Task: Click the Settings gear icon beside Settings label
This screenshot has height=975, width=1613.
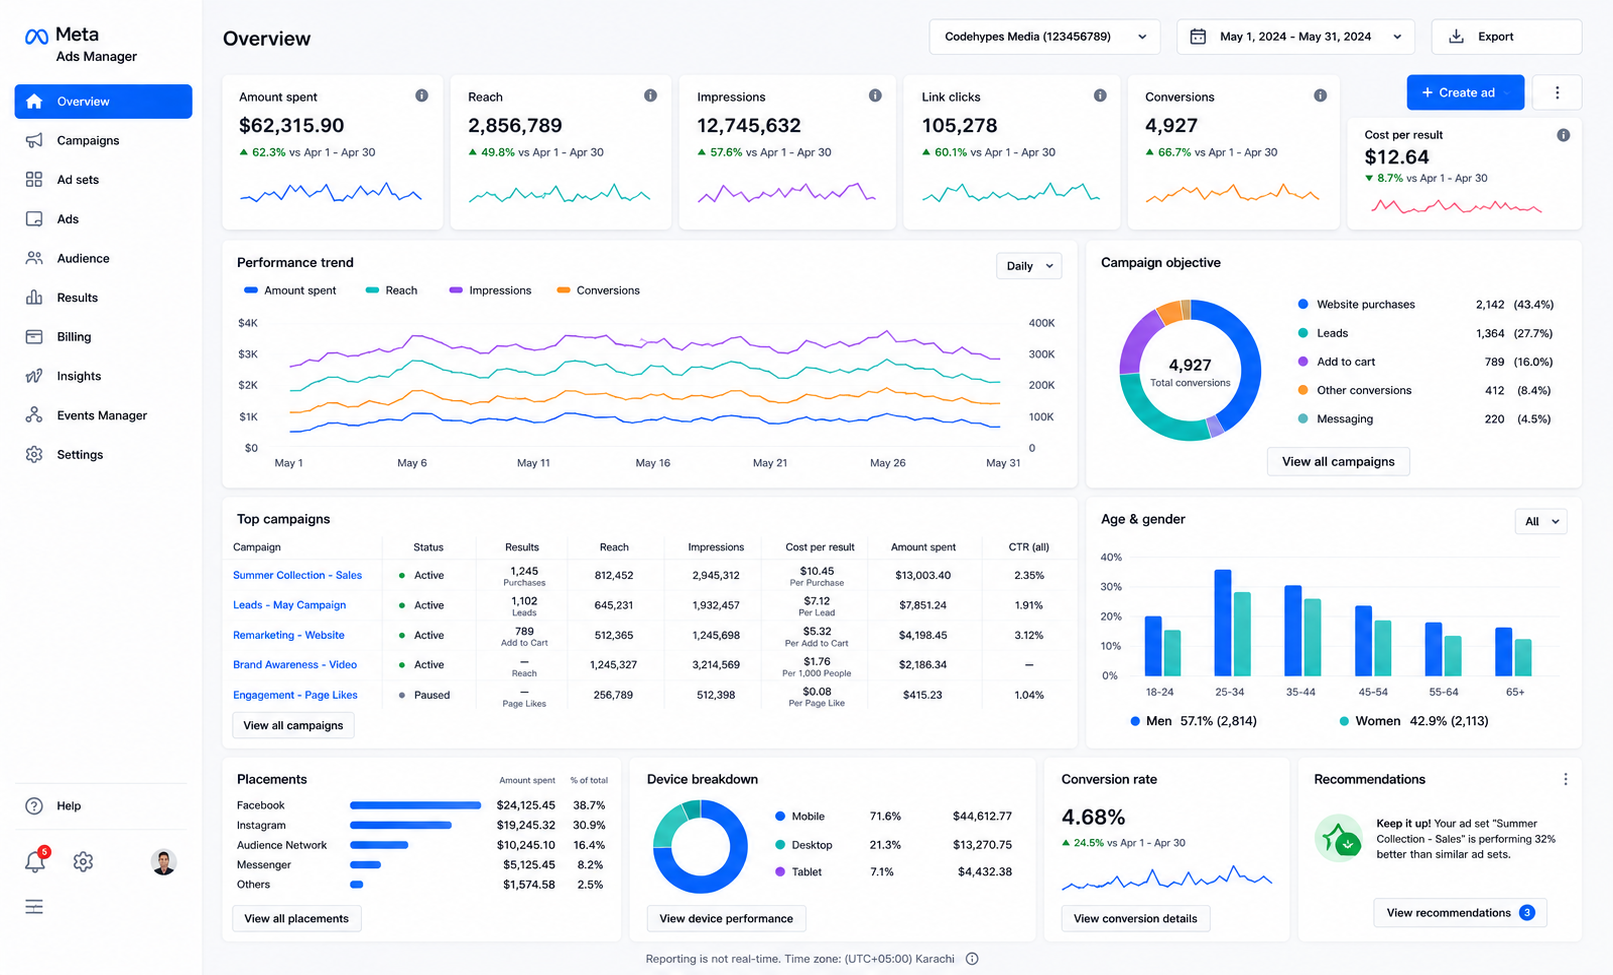Action: coord(34,454)
